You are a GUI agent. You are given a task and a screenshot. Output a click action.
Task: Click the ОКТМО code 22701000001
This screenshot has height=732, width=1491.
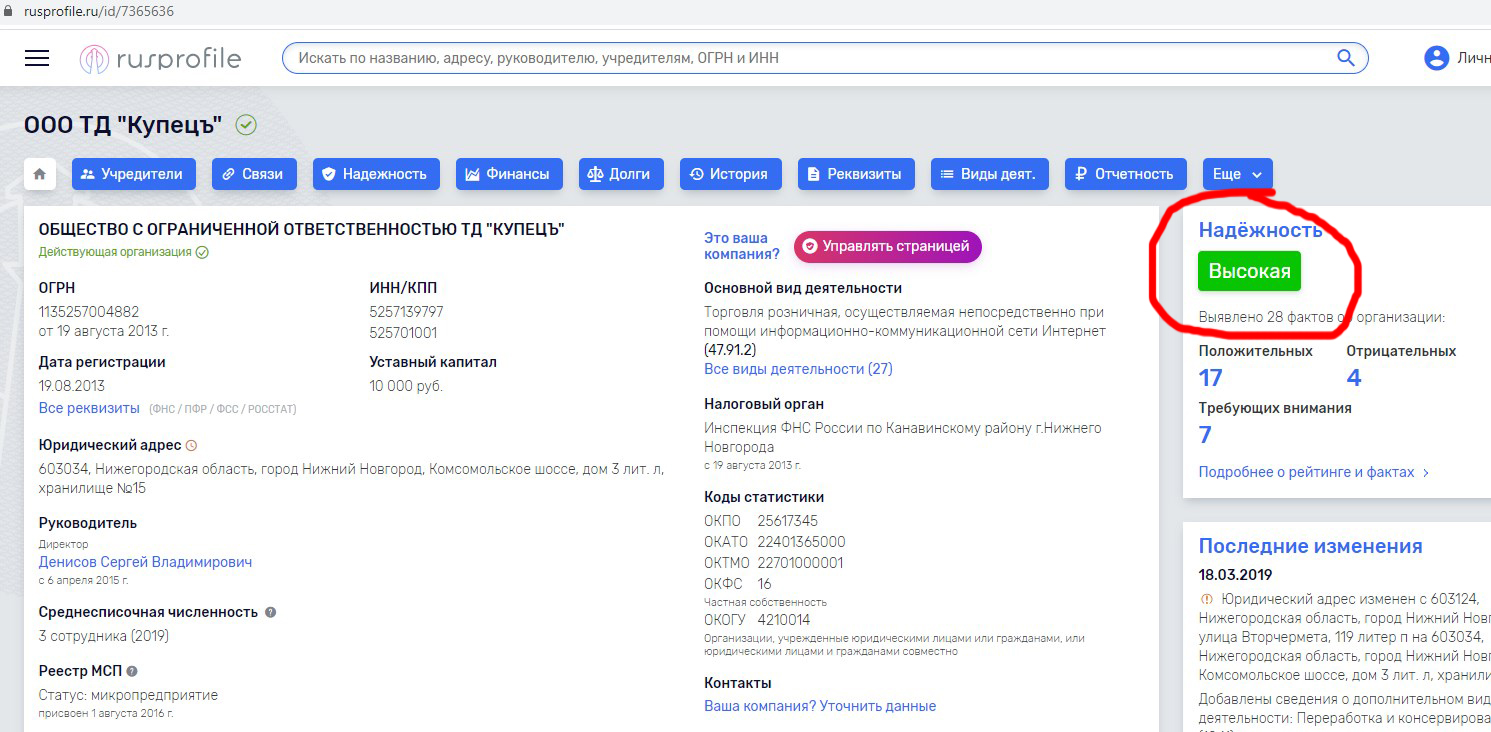[x=800, y=563]
